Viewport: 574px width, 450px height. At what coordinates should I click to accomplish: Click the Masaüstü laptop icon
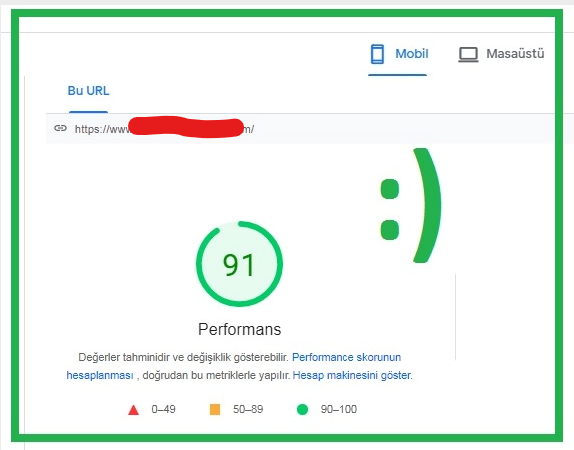(468, 55)
